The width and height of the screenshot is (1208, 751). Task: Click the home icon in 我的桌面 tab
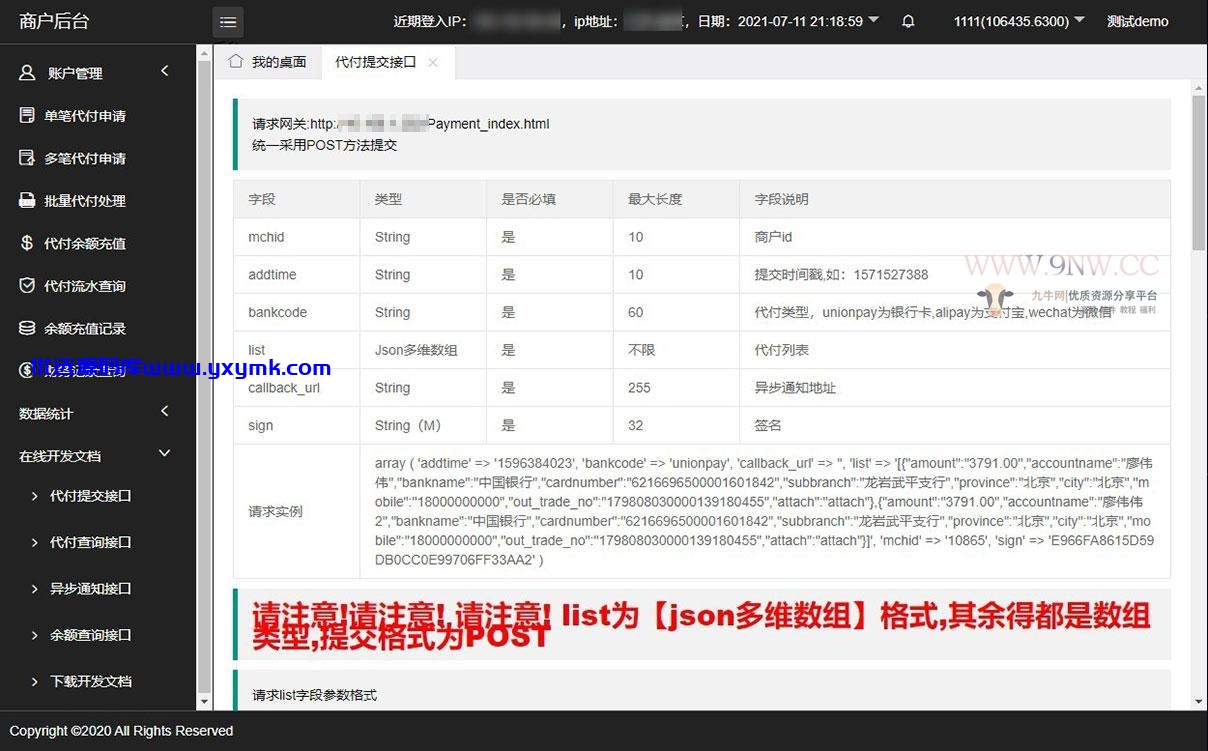tap(236, 61)
